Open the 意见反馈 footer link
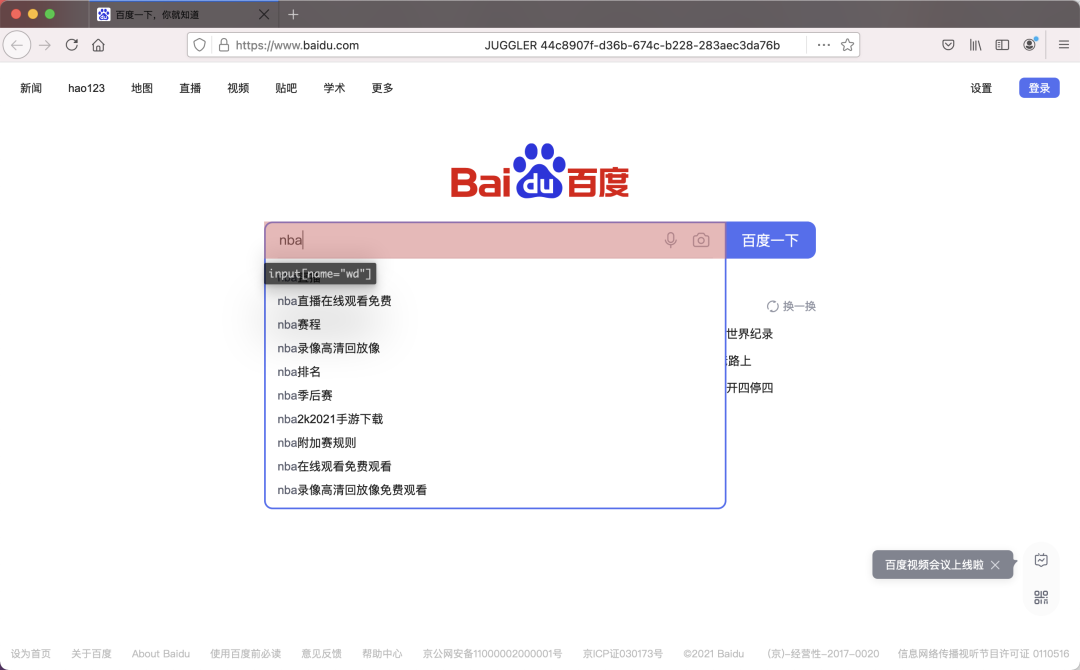Image resolution: width=1080 pixels, height=670 pixels. 320,653
